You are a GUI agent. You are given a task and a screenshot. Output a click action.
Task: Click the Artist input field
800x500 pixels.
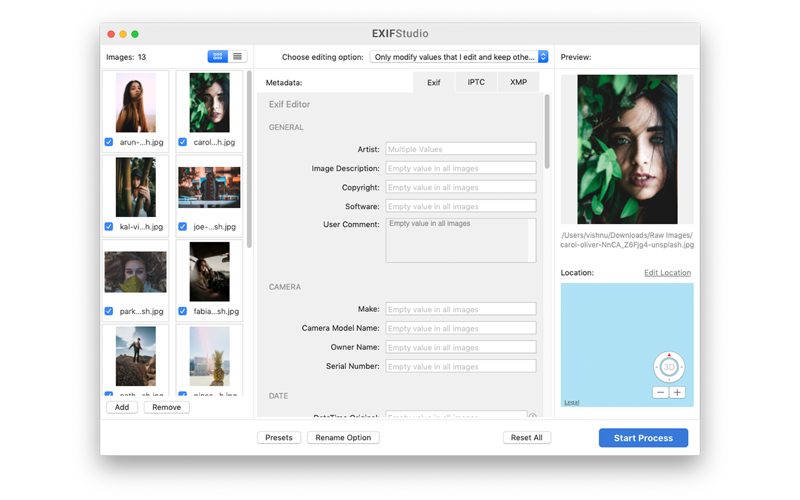(461, 149)
